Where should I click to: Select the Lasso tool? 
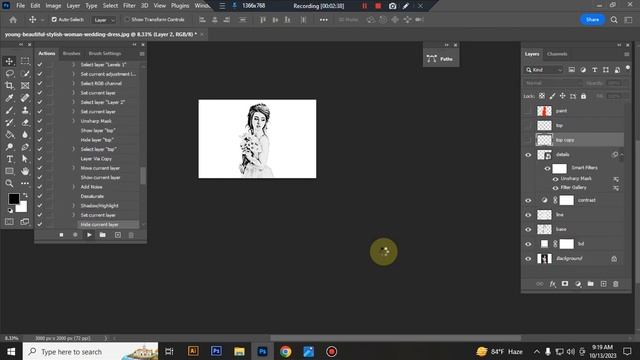coord(9,73)
